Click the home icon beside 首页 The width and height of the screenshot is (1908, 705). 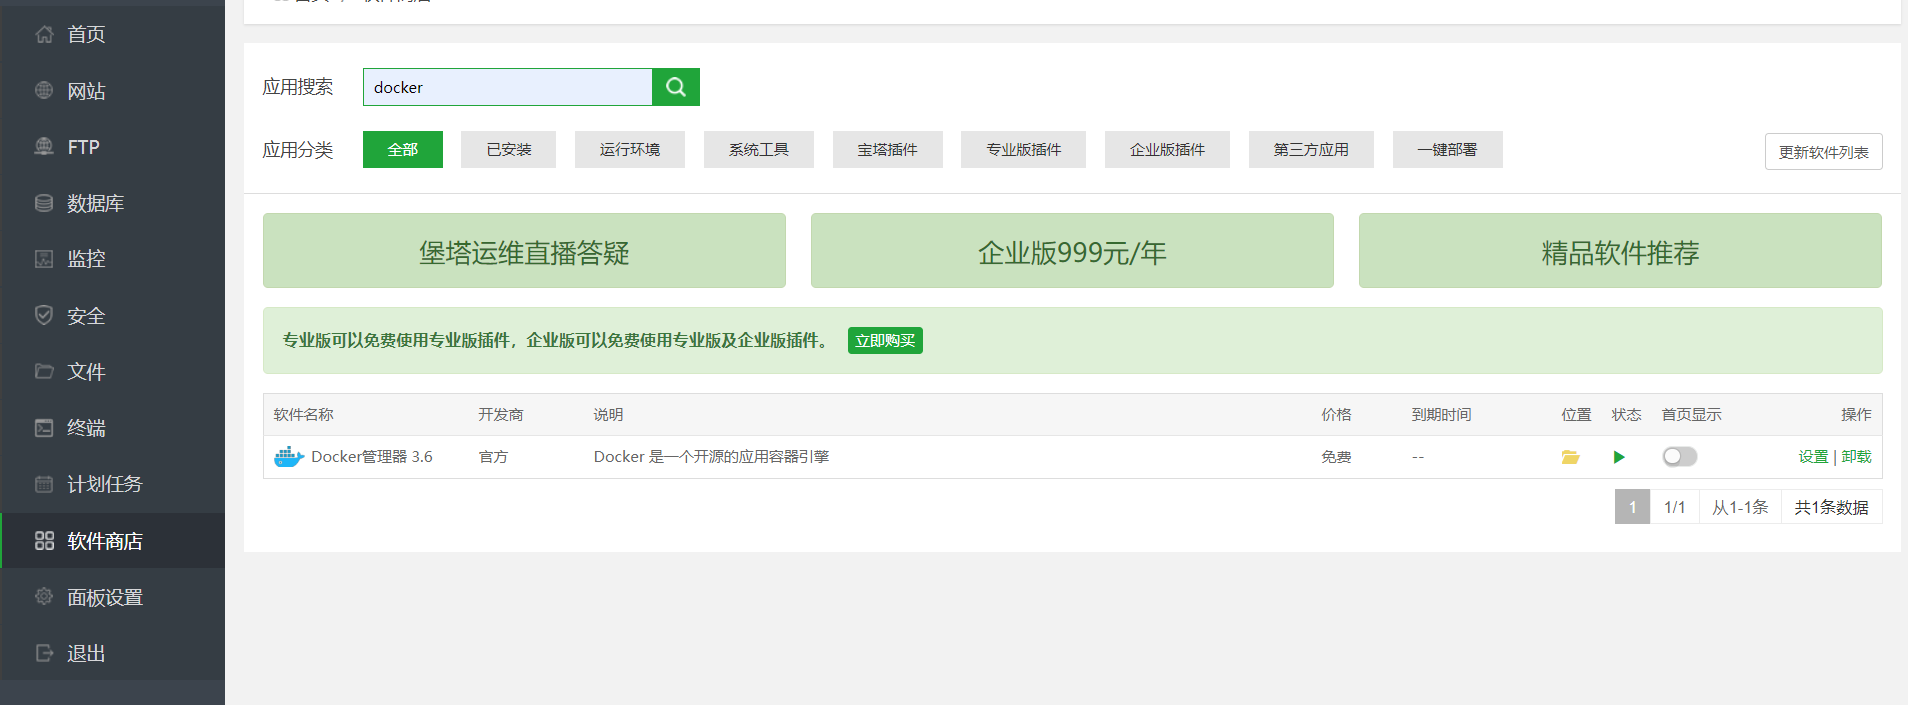coord(44,35)
